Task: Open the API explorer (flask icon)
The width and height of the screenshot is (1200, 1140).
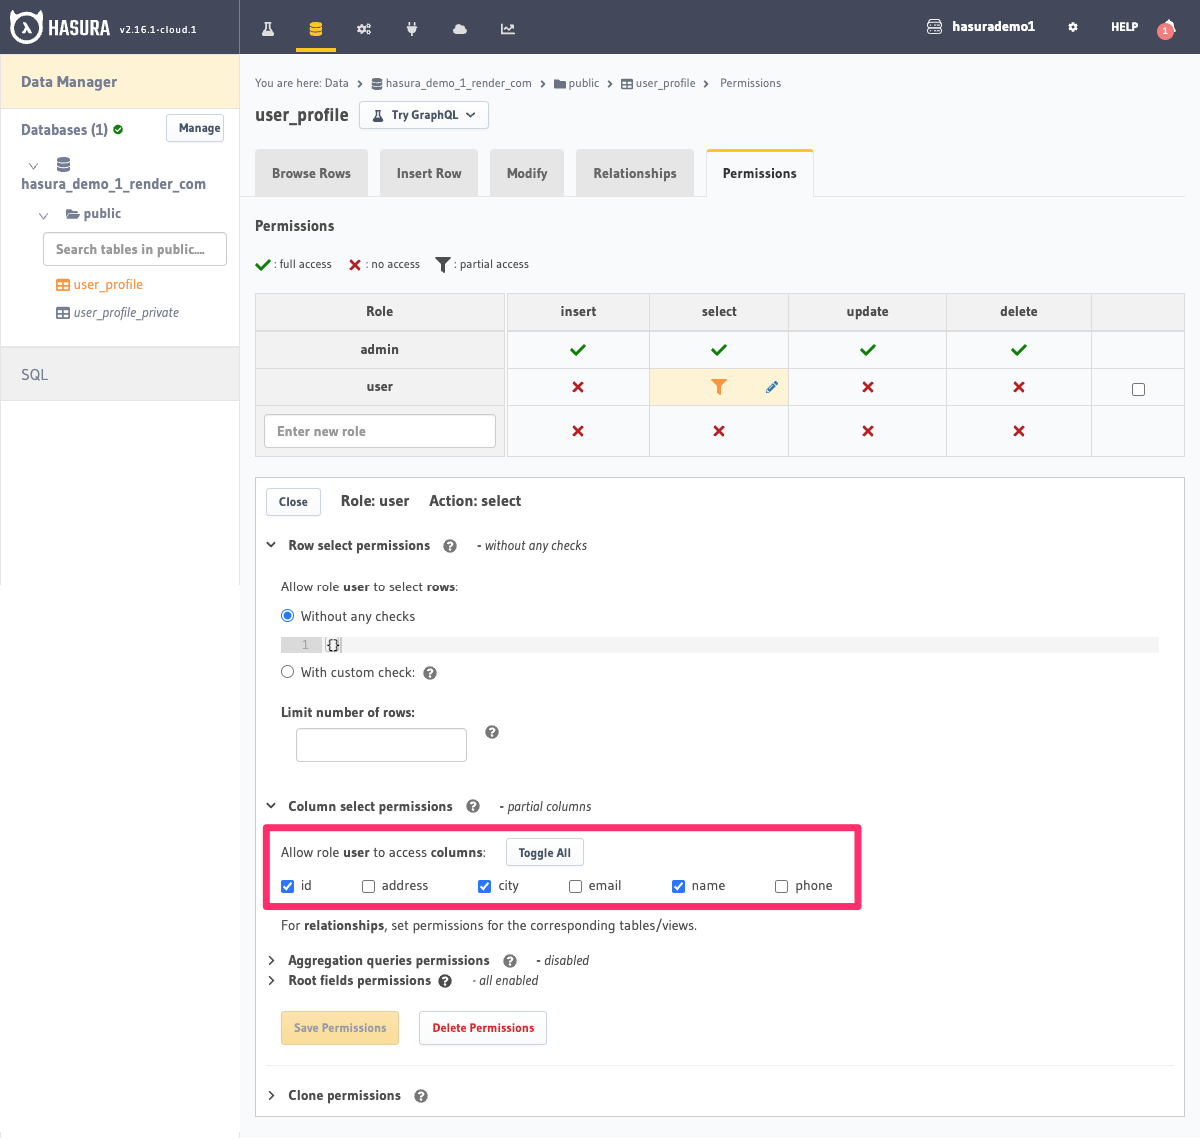Action: point(267,29)
